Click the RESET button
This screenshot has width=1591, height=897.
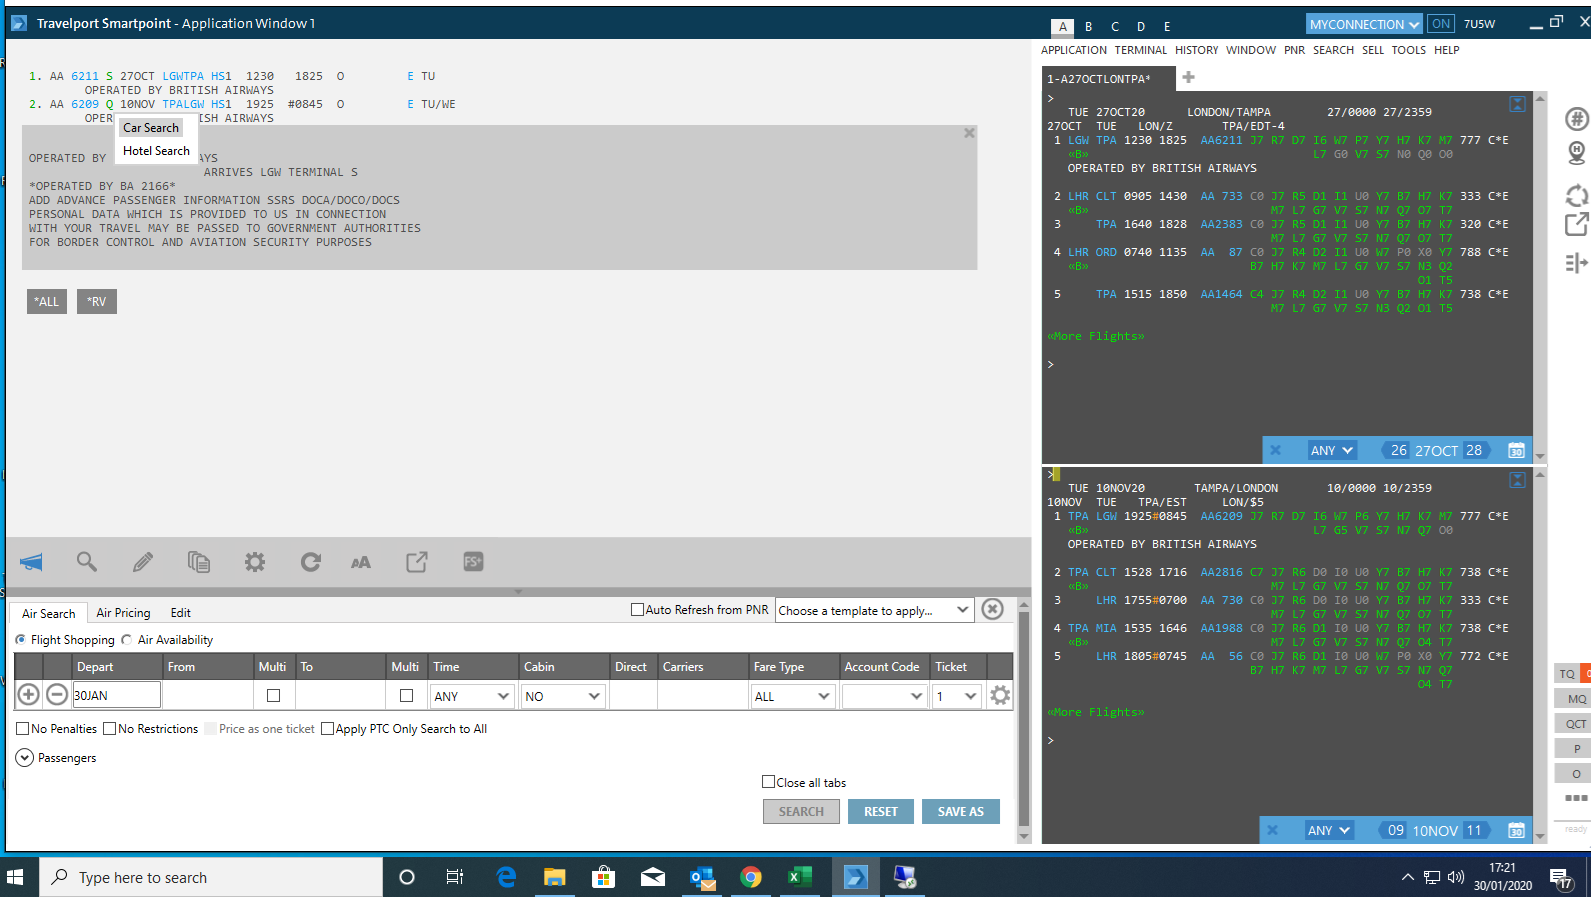click(x=881, y=811)
